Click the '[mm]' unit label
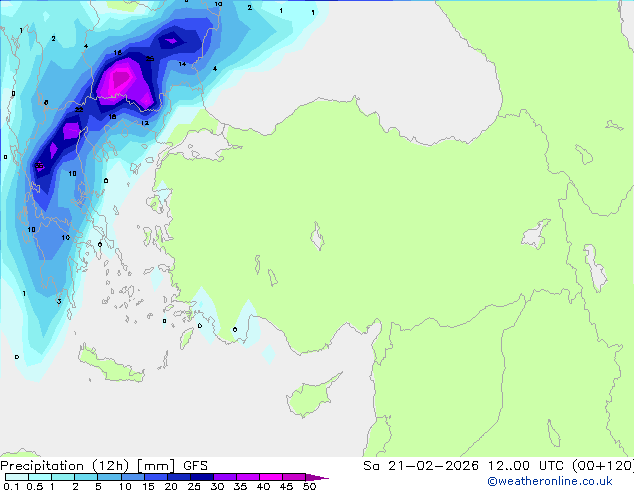The image size is (634, 490). (x=156, y=466)
